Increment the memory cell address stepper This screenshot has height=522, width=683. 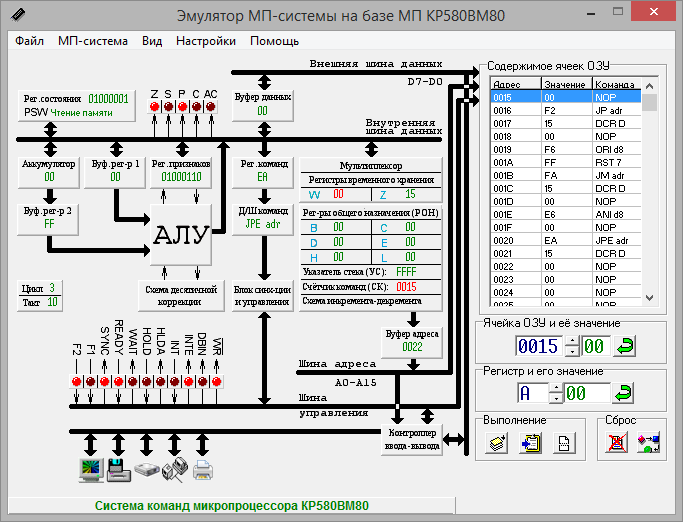(572, 341)
